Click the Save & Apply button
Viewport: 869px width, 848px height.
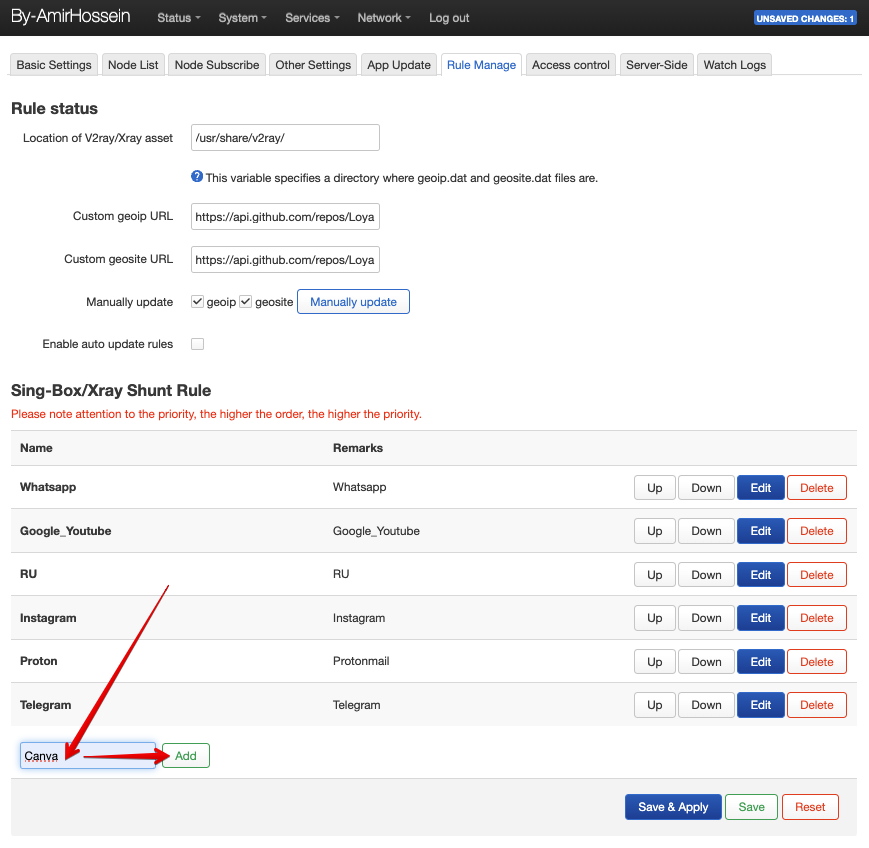672,807
